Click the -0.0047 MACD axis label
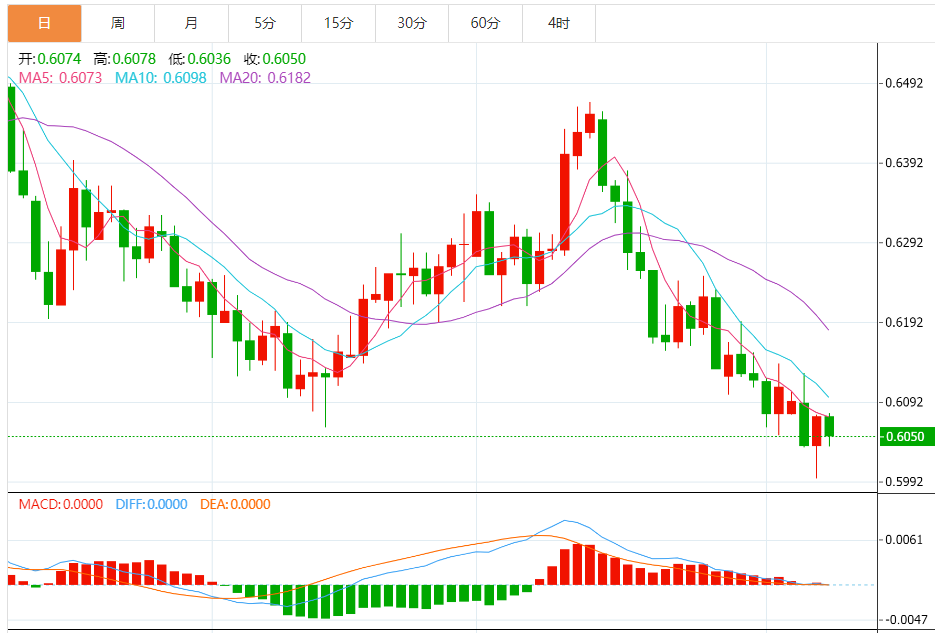 click(904, 619)
